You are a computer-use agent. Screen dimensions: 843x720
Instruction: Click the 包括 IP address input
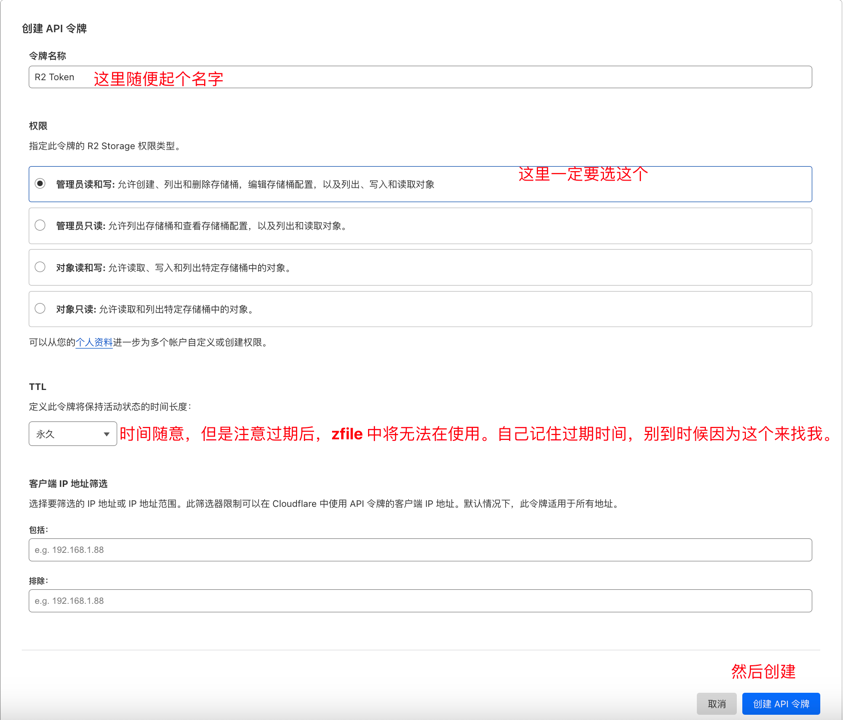pyautogui.click(x=420, y=550)
